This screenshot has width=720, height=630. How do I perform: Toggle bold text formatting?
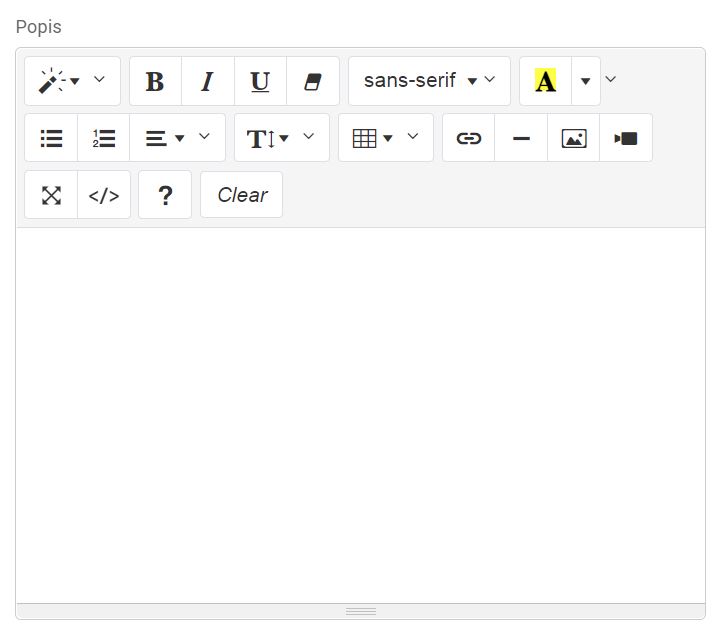click(155, 81)
